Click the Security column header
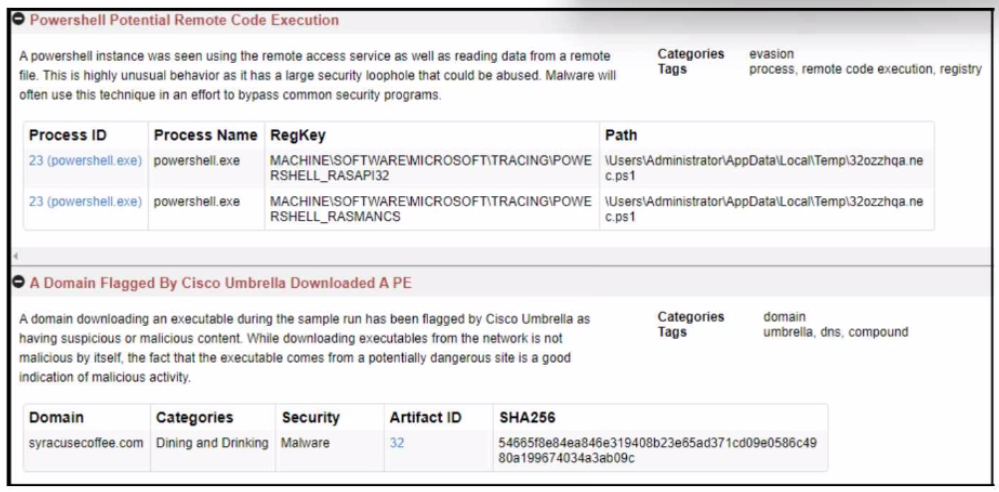 click(x=310, y=417)
